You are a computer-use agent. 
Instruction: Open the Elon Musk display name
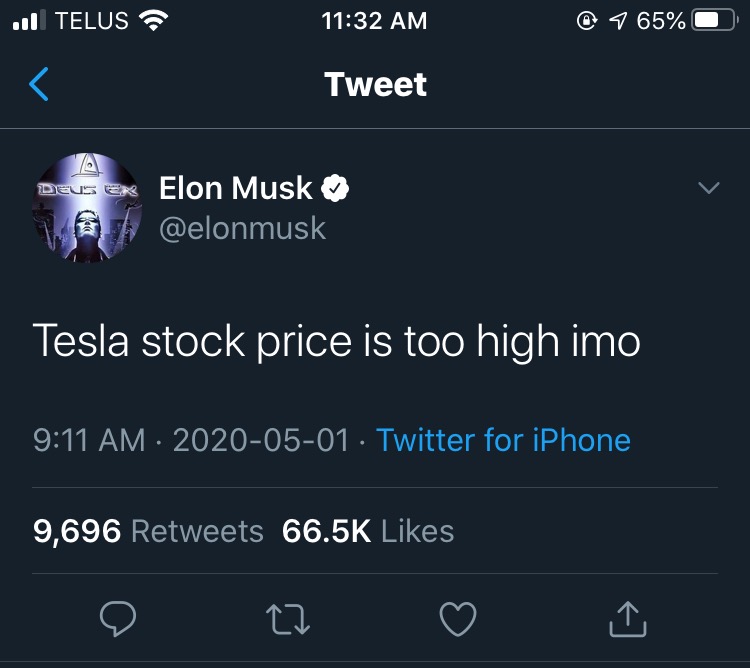coord(236,188)
